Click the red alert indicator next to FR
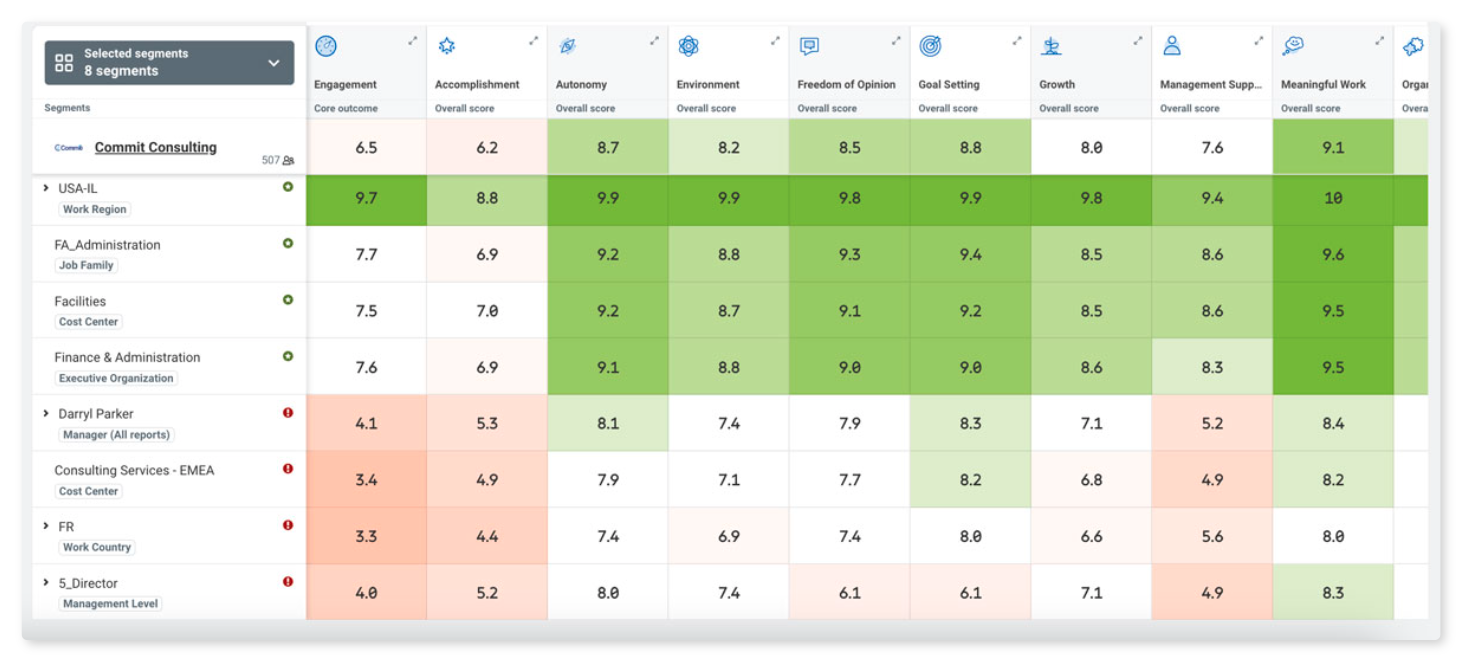This screenshot has height=670, width=1465. [286, 524]
